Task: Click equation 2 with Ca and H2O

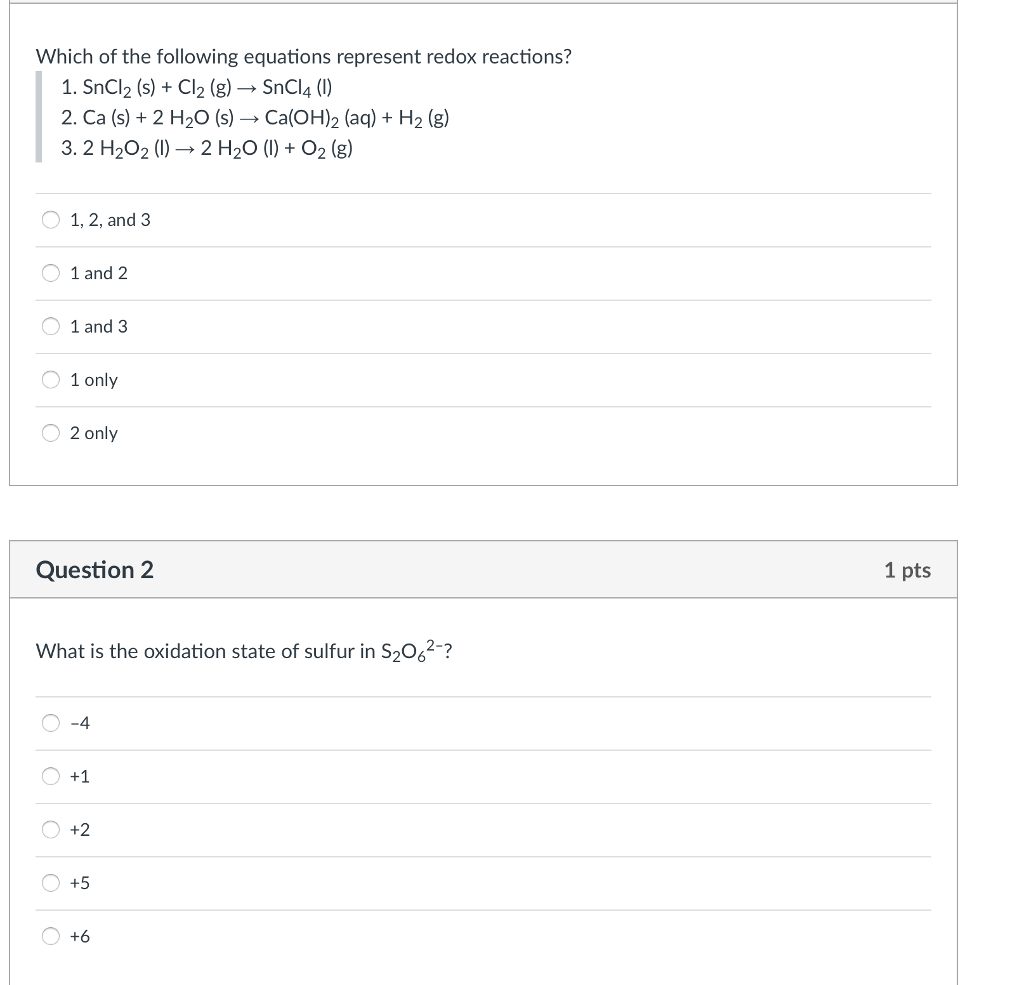Action: click(255, 117)
